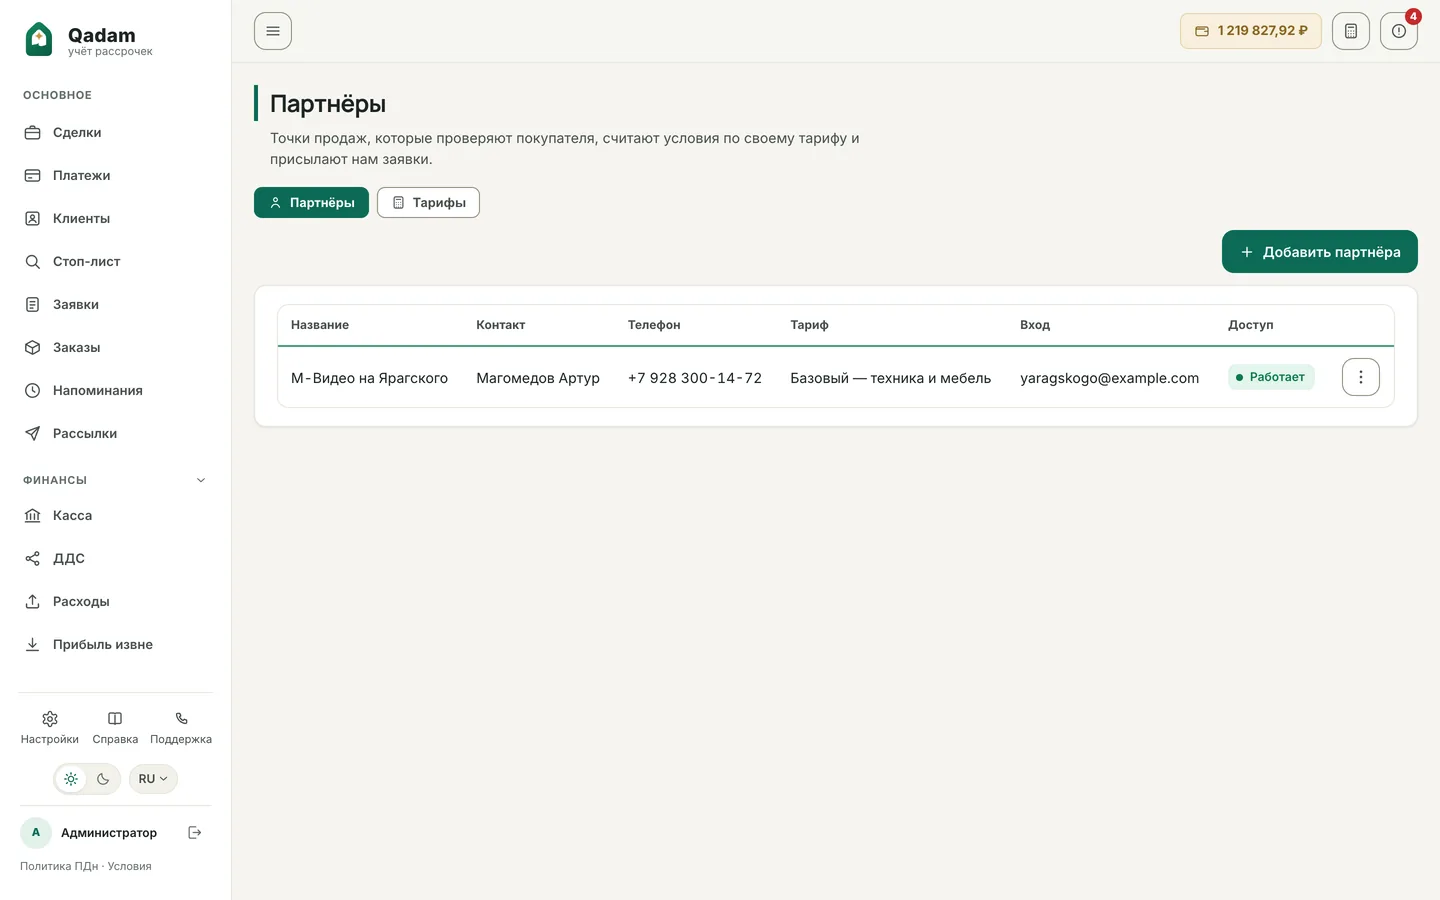Open Рассылки in sidebar

coord(116,434)
